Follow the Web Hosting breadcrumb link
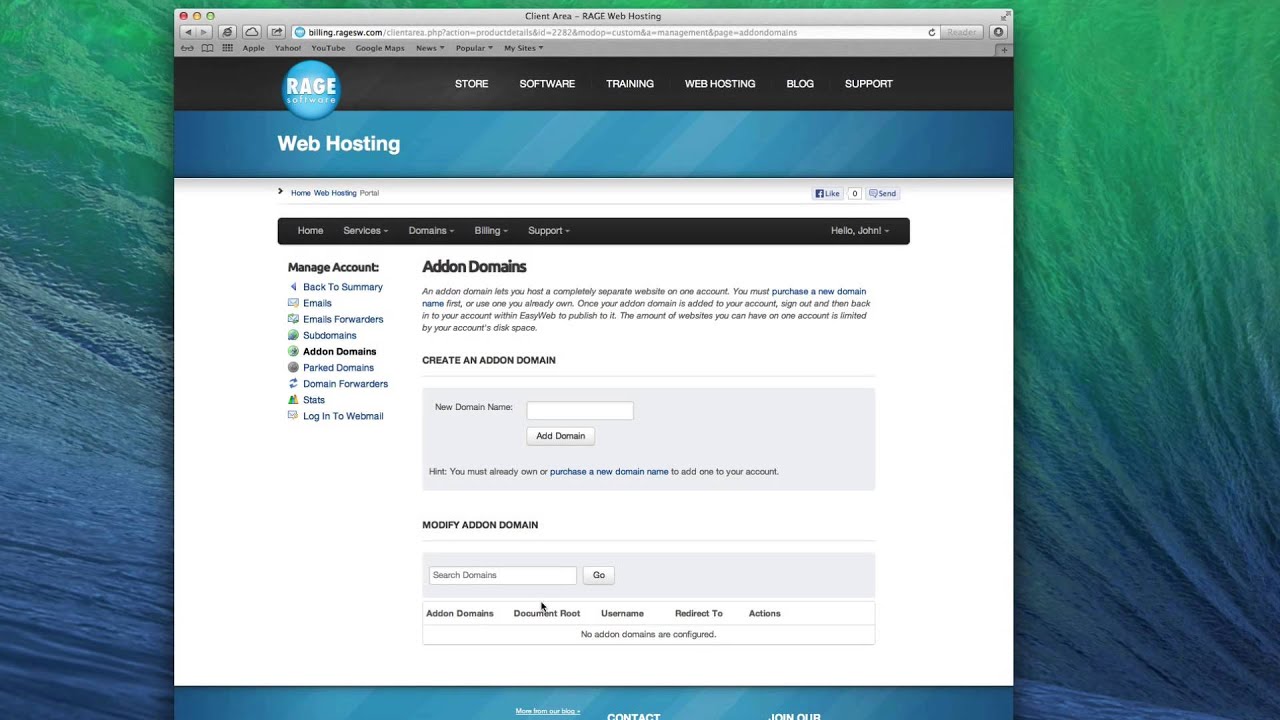The height and width of the screenshot is (720, 1280). 335,193
